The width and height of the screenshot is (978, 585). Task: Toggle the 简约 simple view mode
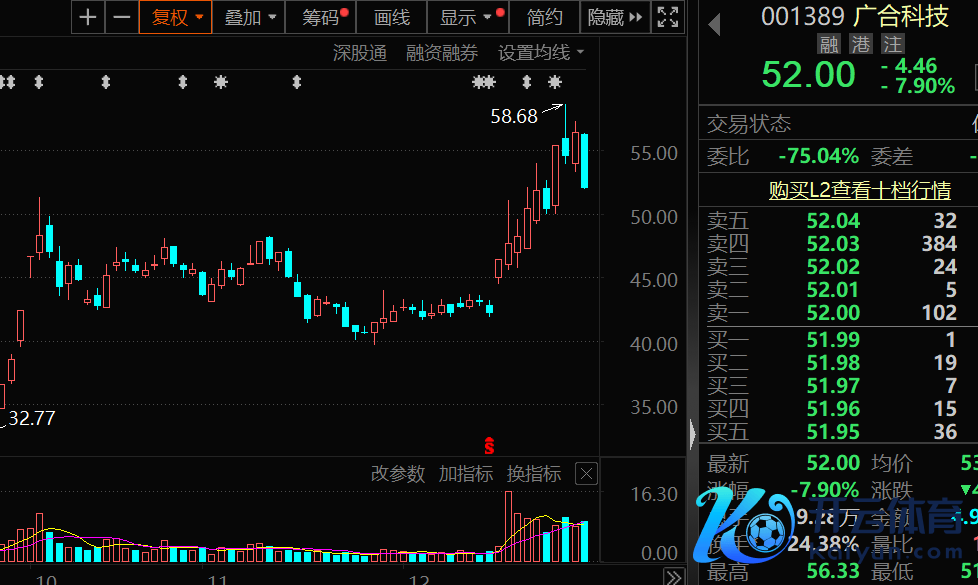pos(545,17)
